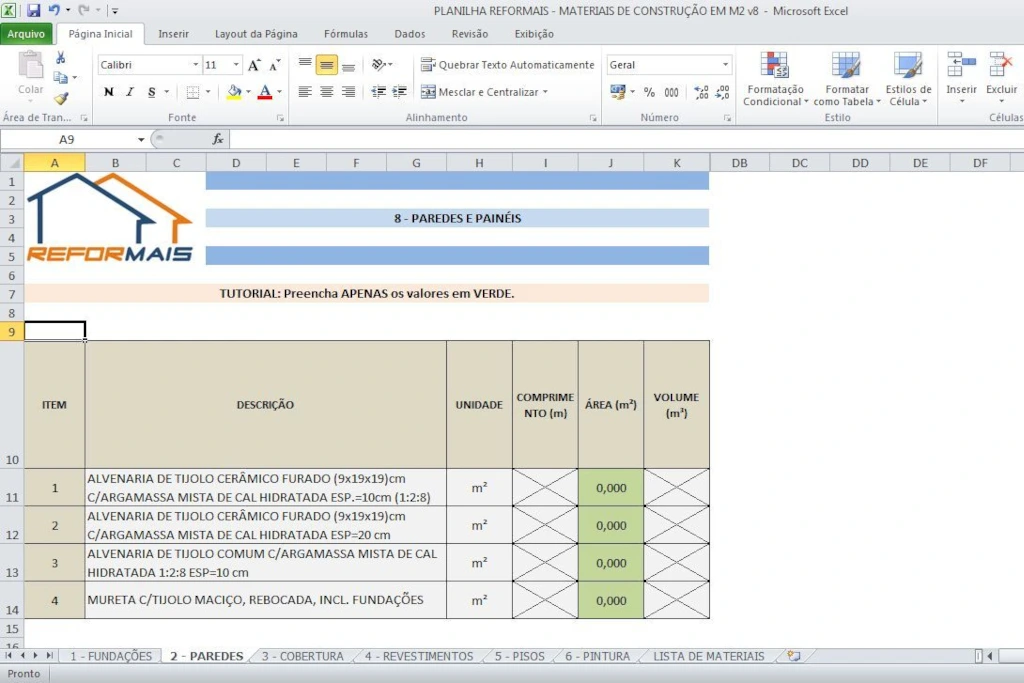Open the Name Box dropdown arrow

[x=141, y=139]
